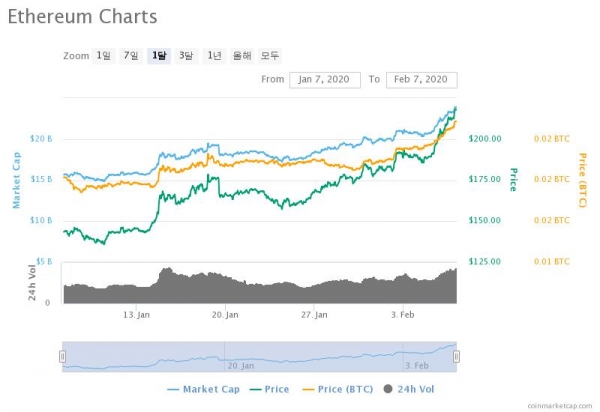Image resolution: width=600 pixels, height=412 pixels.
Task: Click the coinmarketcap.com credit link
Action: (559, 406)
